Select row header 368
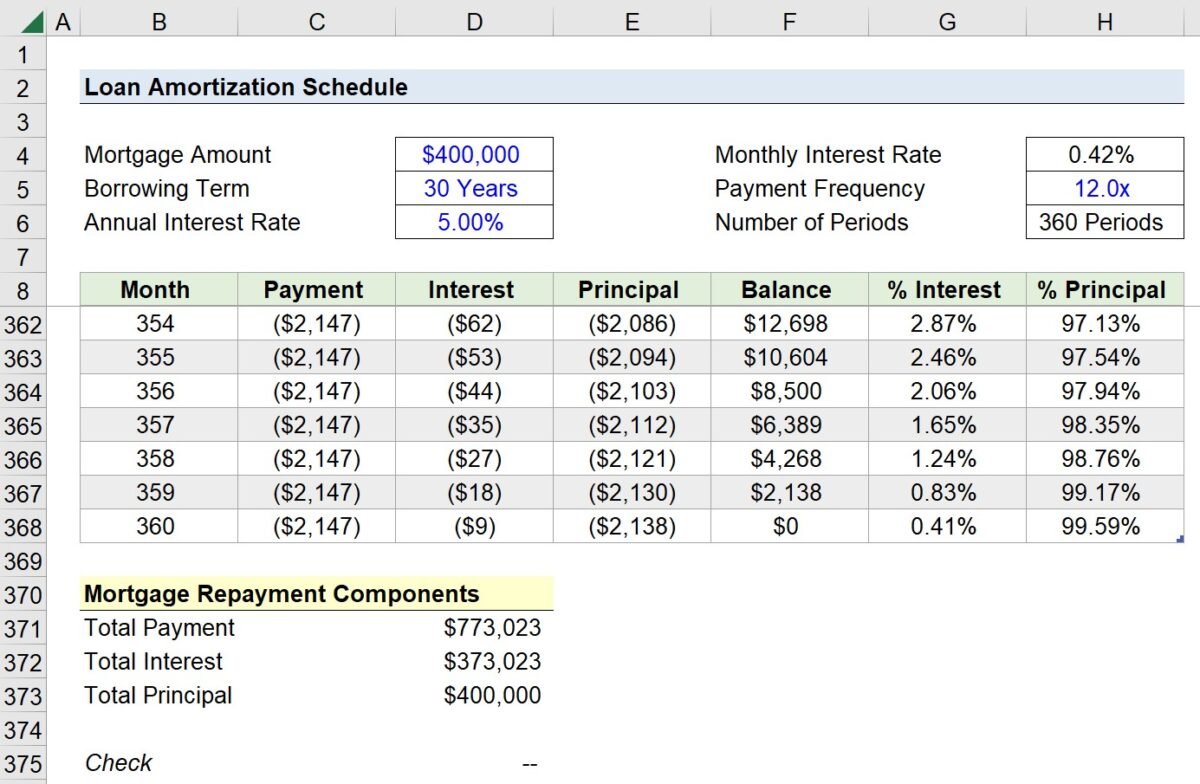 point(23,526)
